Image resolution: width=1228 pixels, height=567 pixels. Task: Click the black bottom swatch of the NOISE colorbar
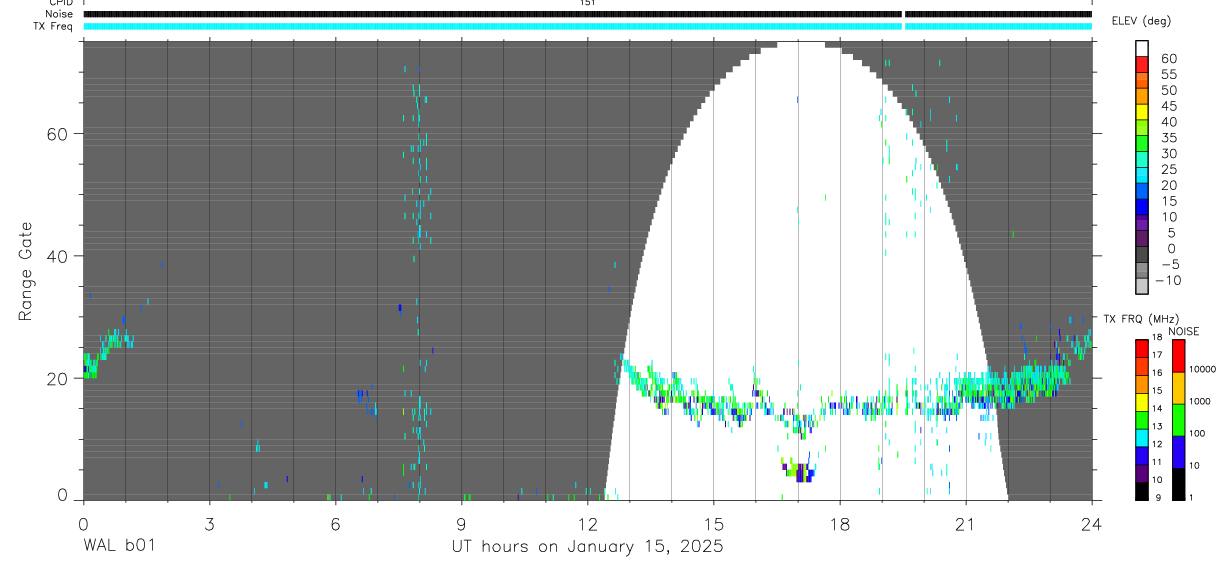pyautogui.click(x=1179, y=484)
